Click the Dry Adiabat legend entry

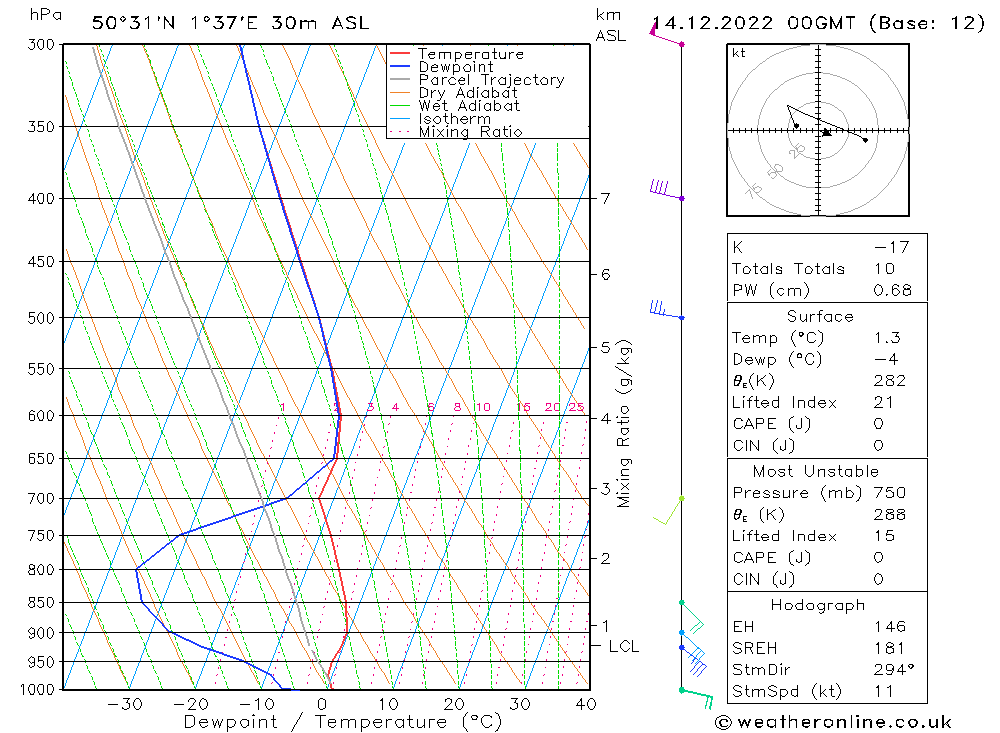pyautogui.click(x=453, y=93)
